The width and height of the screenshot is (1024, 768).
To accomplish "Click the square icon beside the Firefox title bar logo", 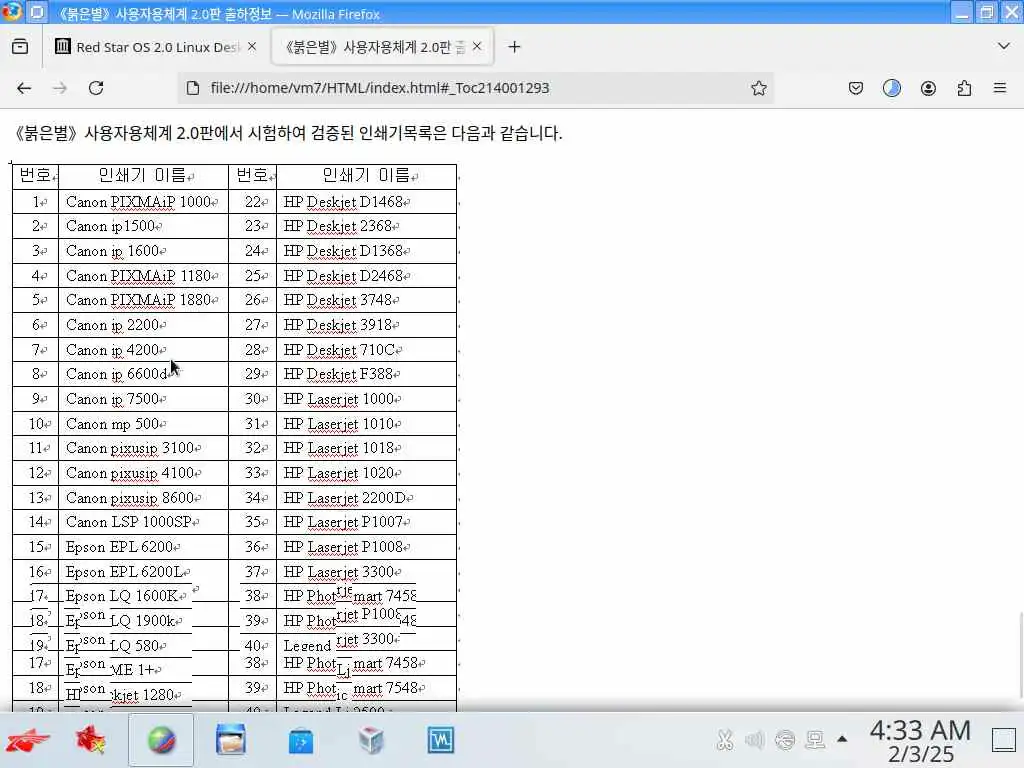I will pos(37,12).
